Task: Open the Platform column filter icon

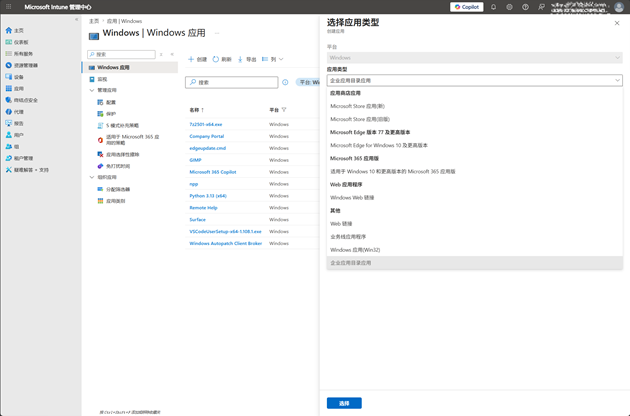Action: [x=284, y=110]
